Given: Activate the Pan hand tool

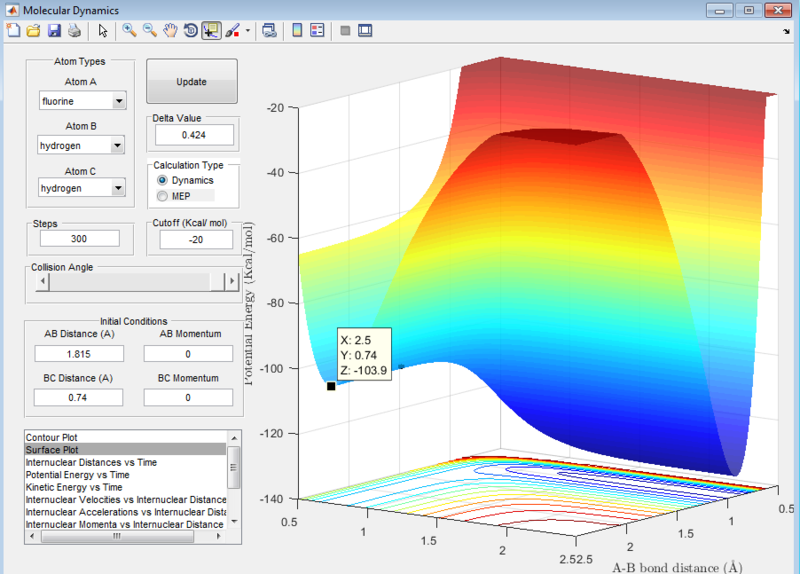Looking at the screenshot, I should tap(170, 31).
